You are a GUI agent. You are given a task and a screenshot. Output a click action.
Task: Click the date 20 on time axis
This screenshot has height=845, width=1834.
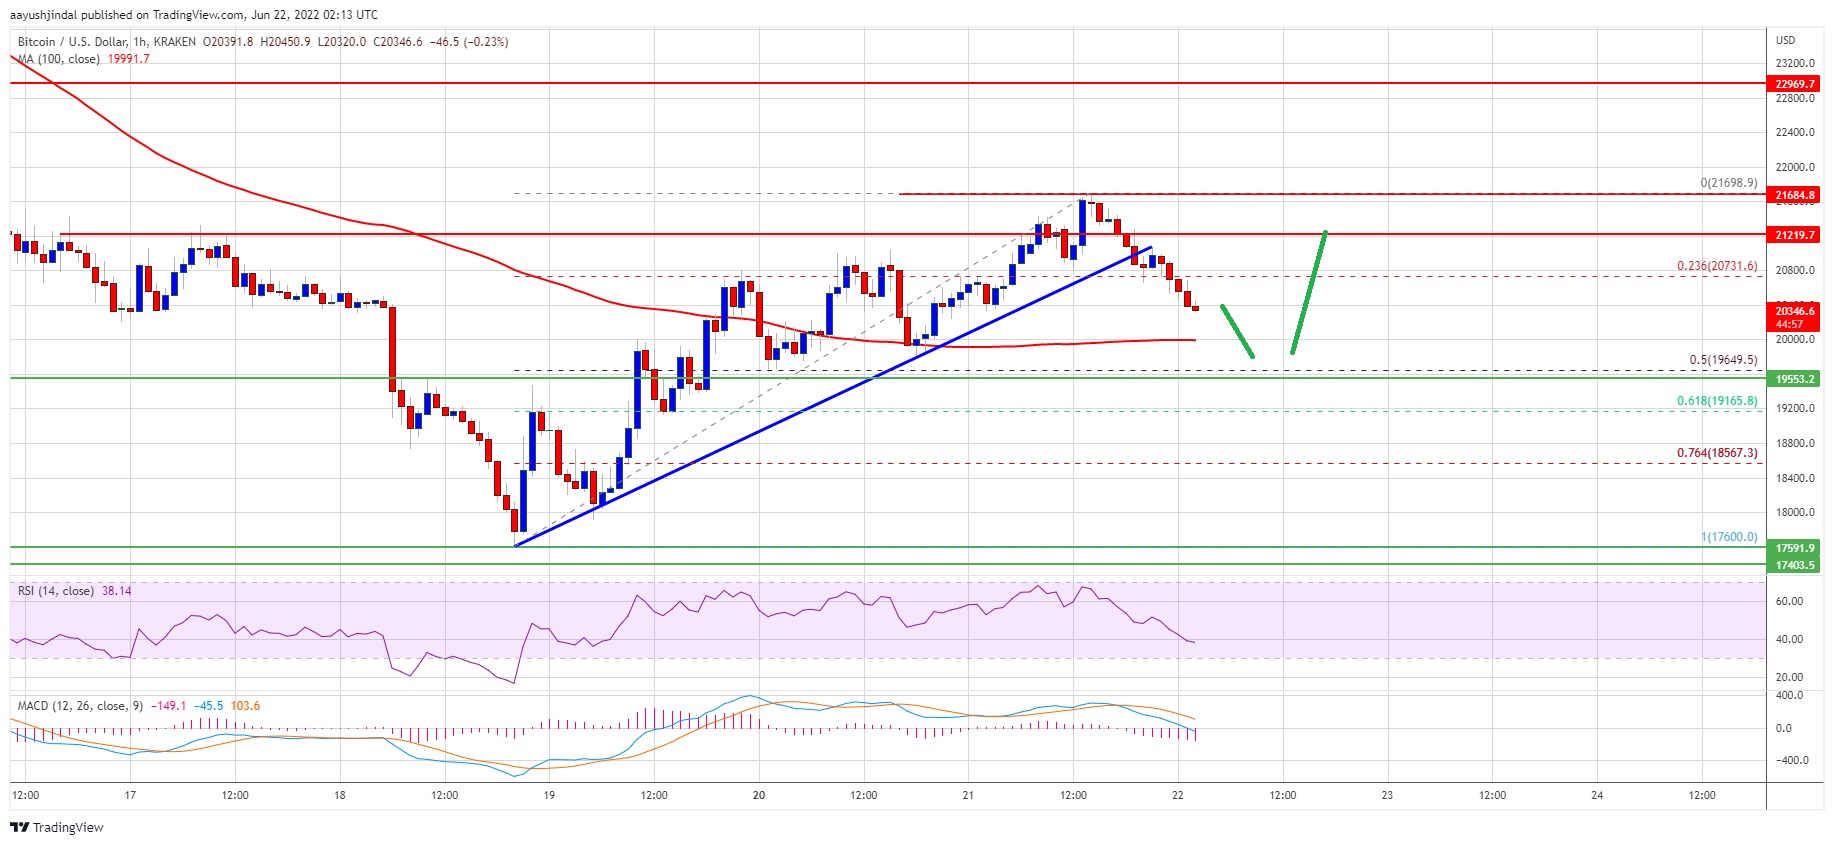coord(759,795)
